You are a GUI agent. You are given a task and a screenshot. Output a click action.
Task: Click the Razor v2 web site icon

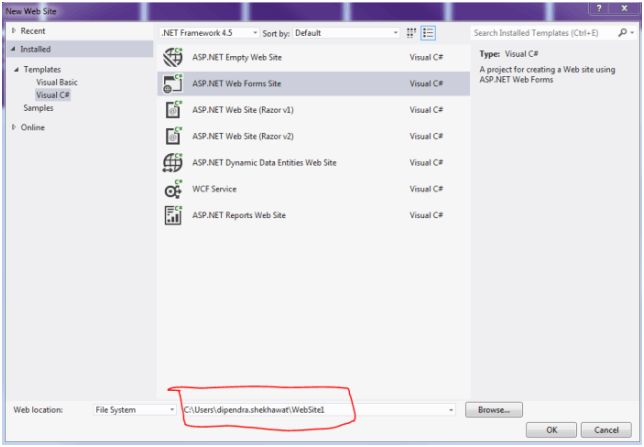pos(173,136)
